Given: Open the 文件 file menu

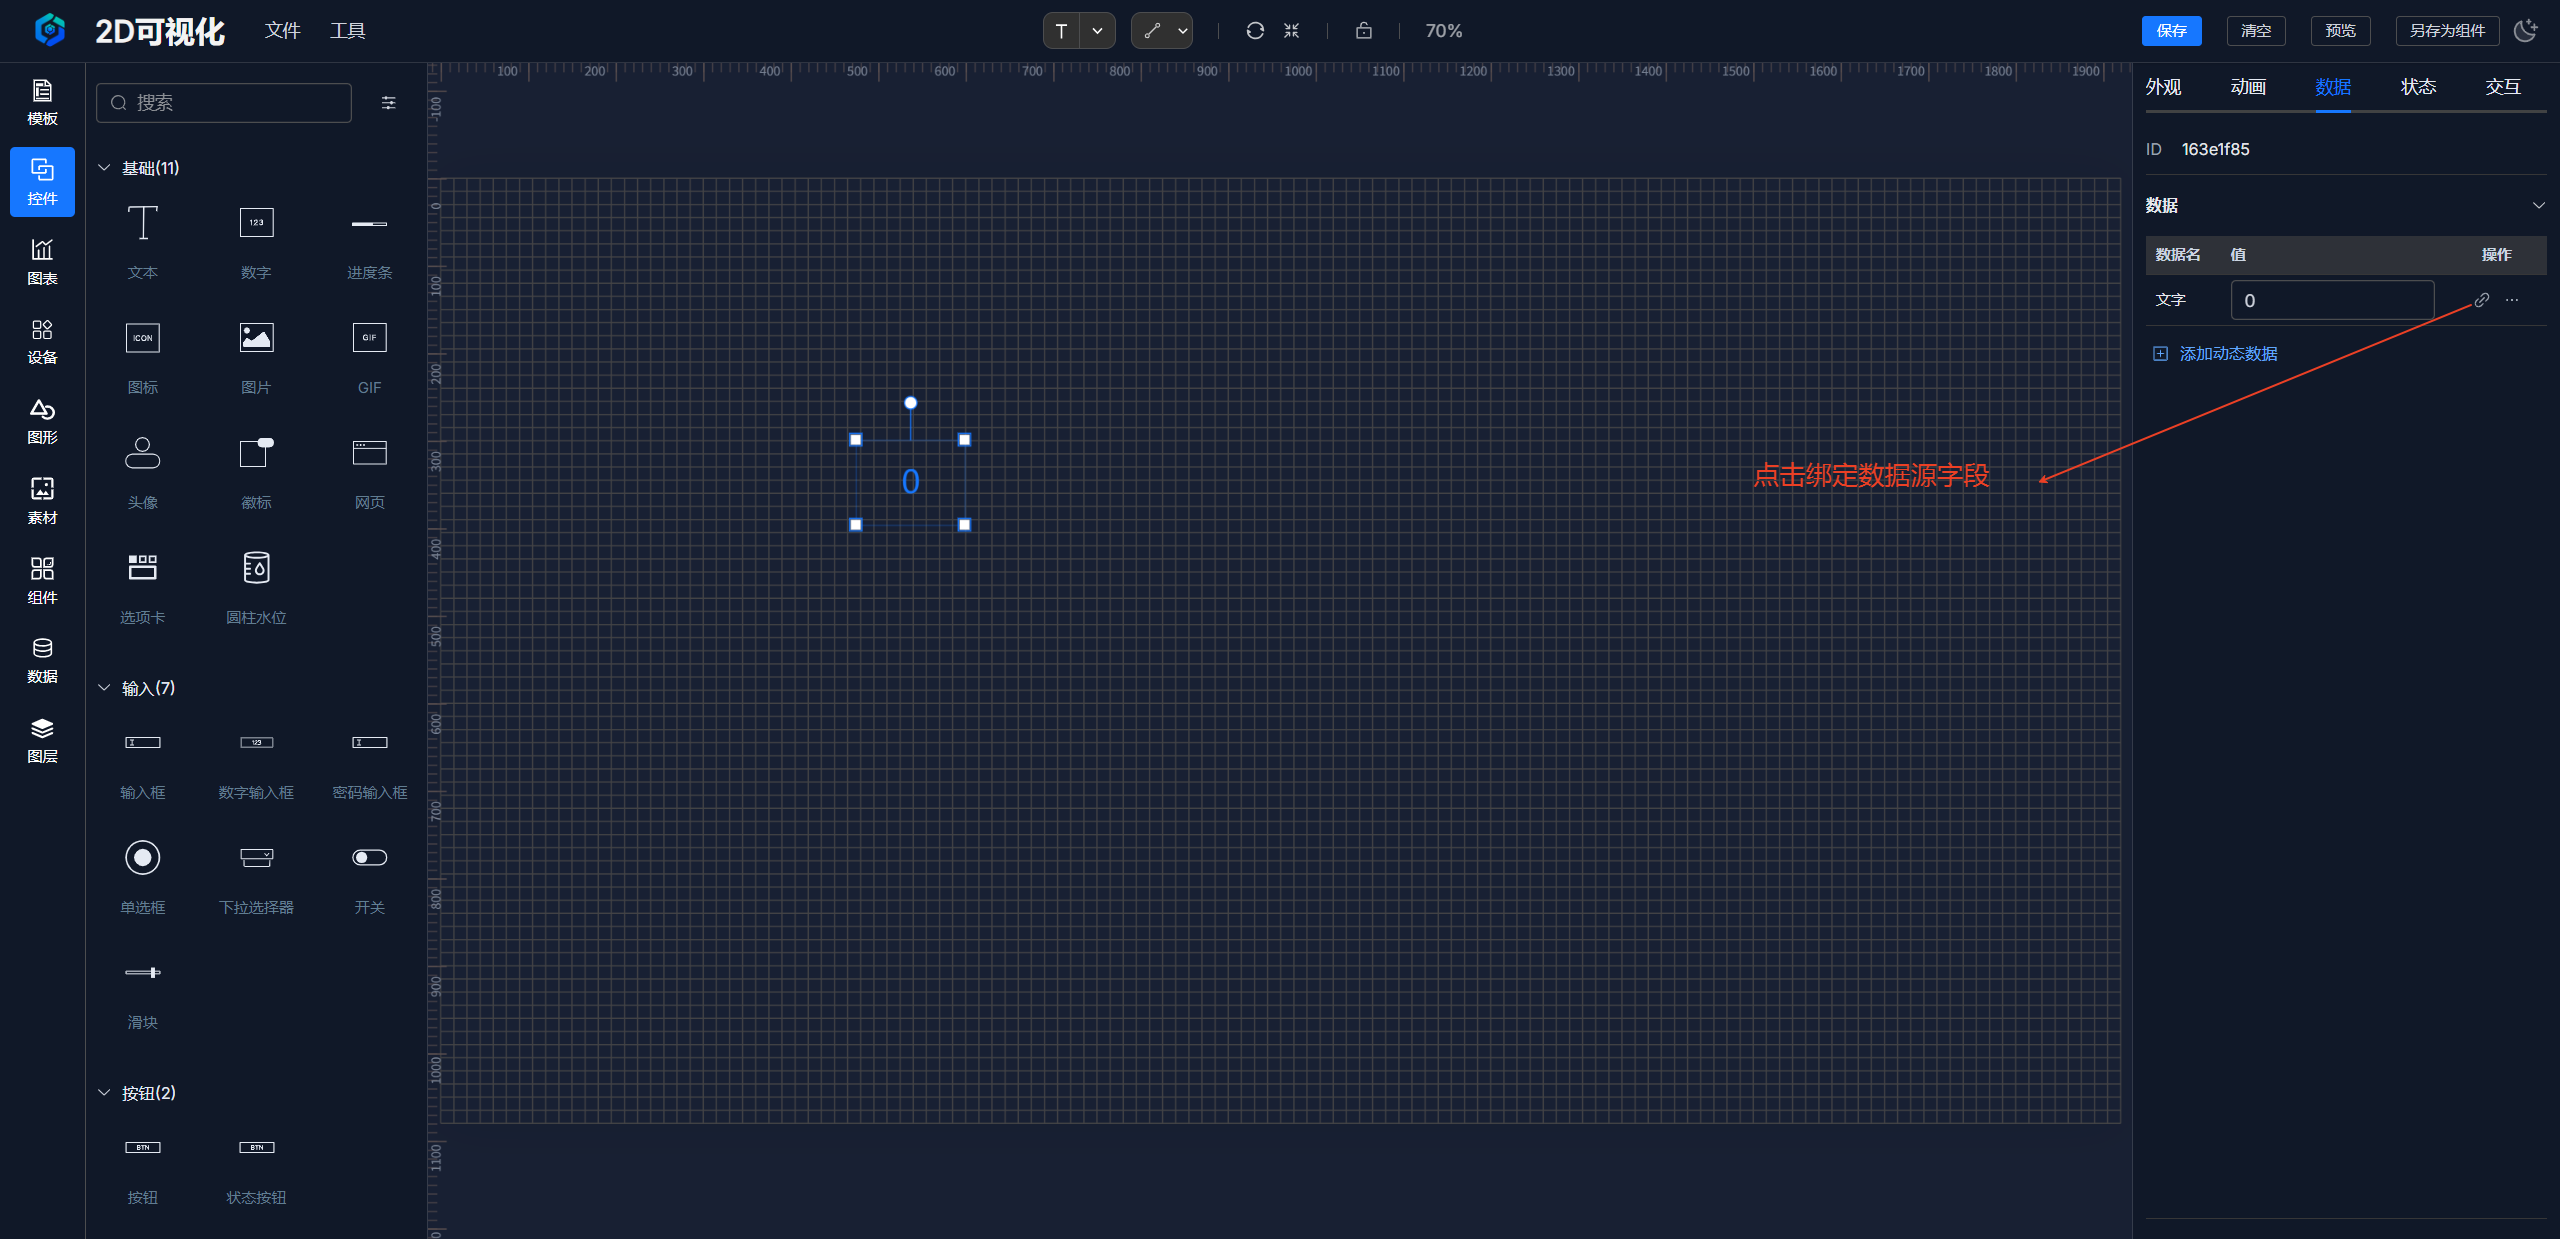Looking at the screenshot, I should tap(282, 31).
